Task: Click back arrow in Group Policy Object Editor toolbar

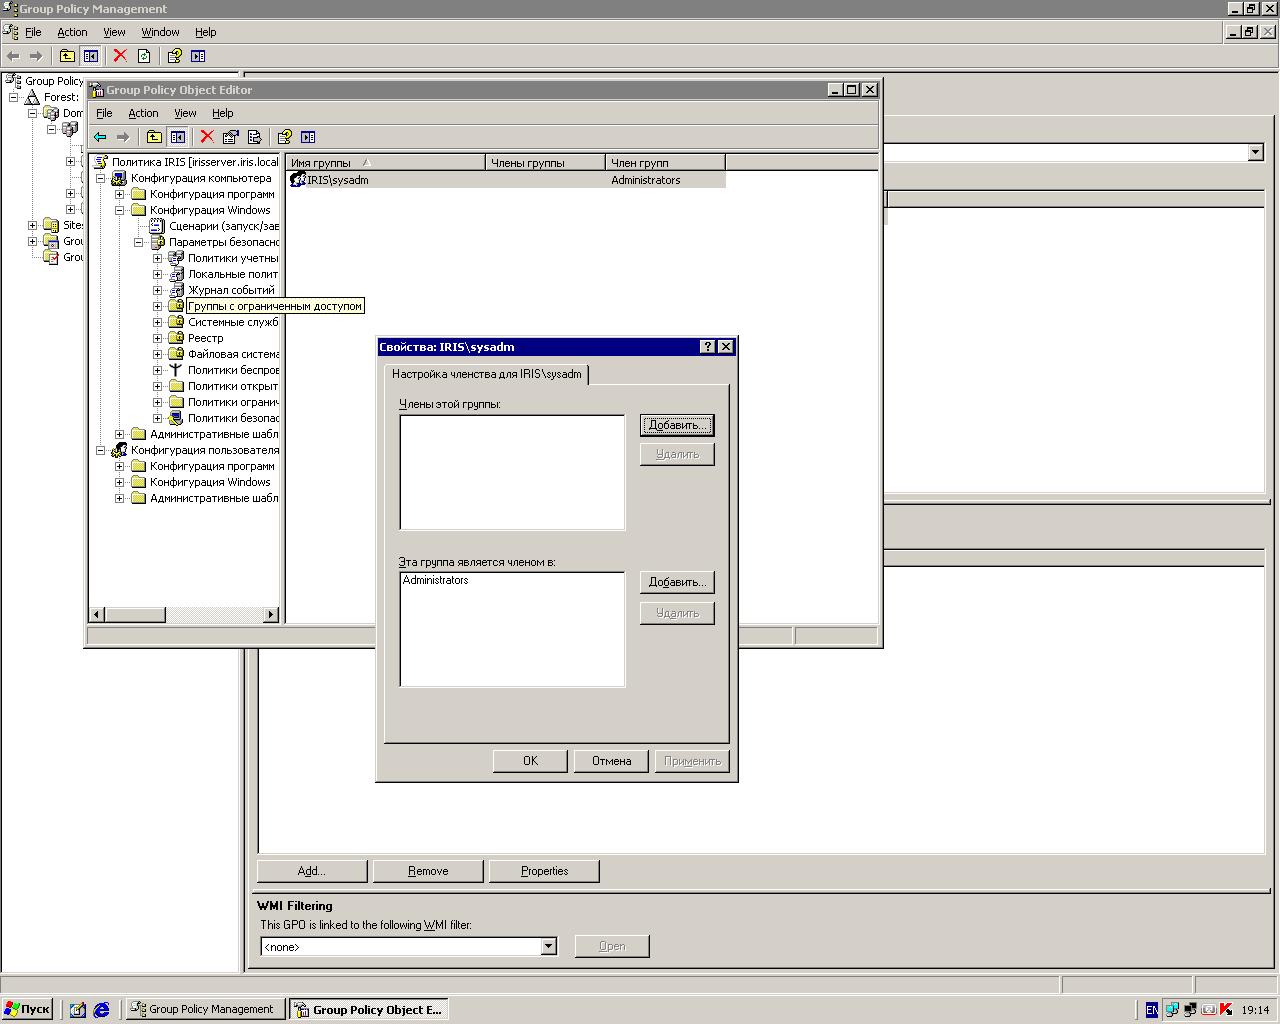Action: pos(100,137)
